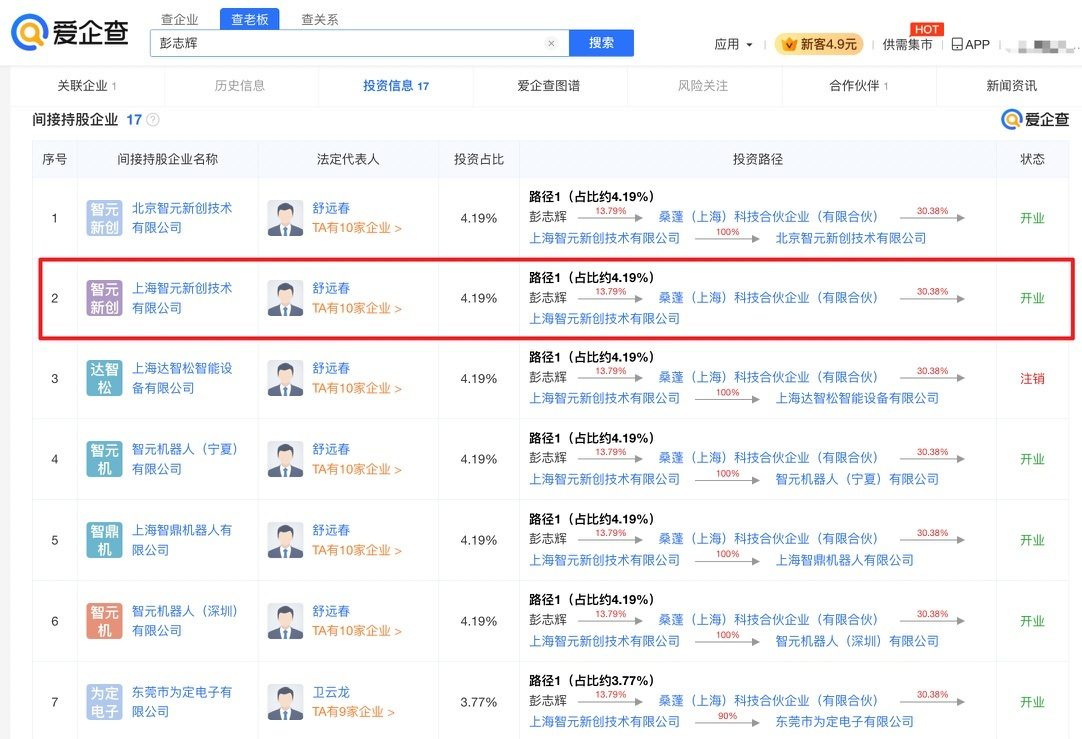Screen dimensions: 1082x739
Task: Click the help icon beside 间接持股企业 17
Action: pyautogui.click(x=153, y=120)
